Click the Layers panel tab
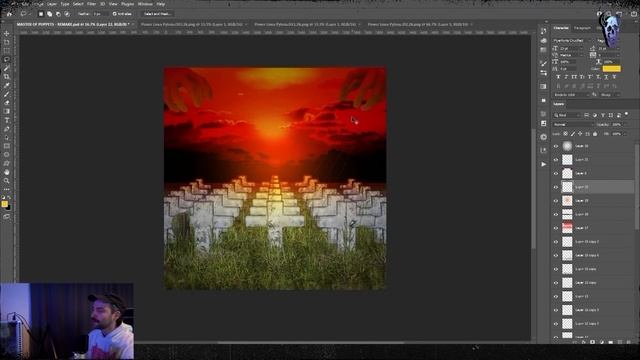 pos(559,104)
